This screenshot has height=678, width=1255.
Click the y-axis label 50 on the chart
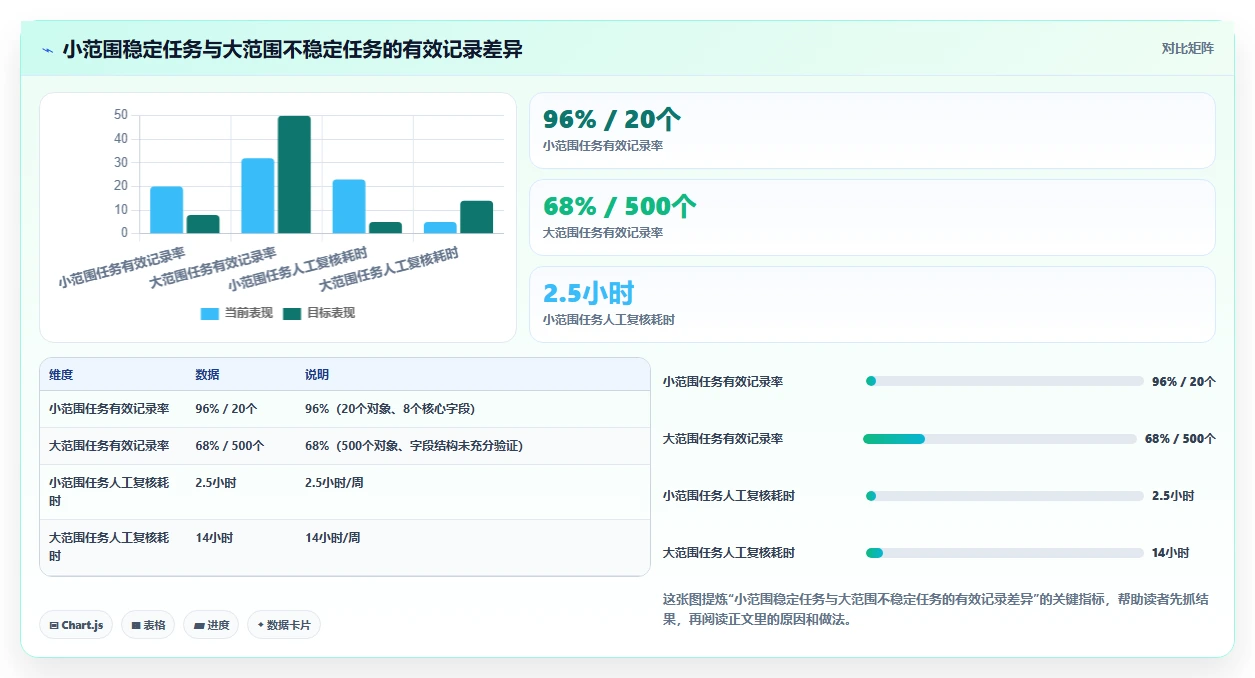pyautogui.click(x=121, y=115)
